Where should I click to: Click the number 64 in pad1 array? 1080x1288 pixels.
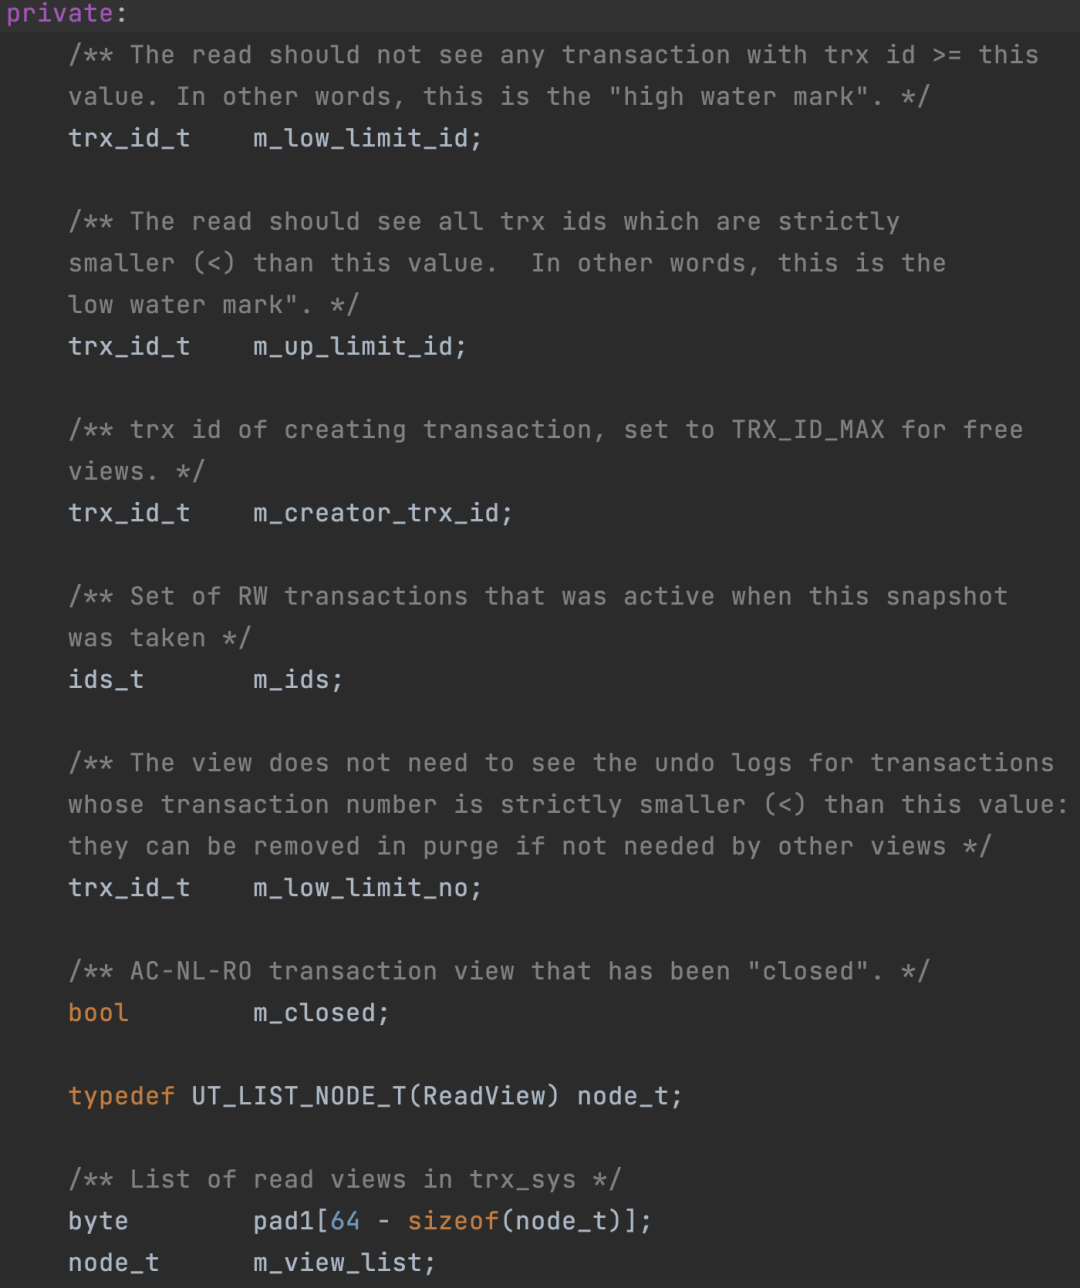[345, 1221]
